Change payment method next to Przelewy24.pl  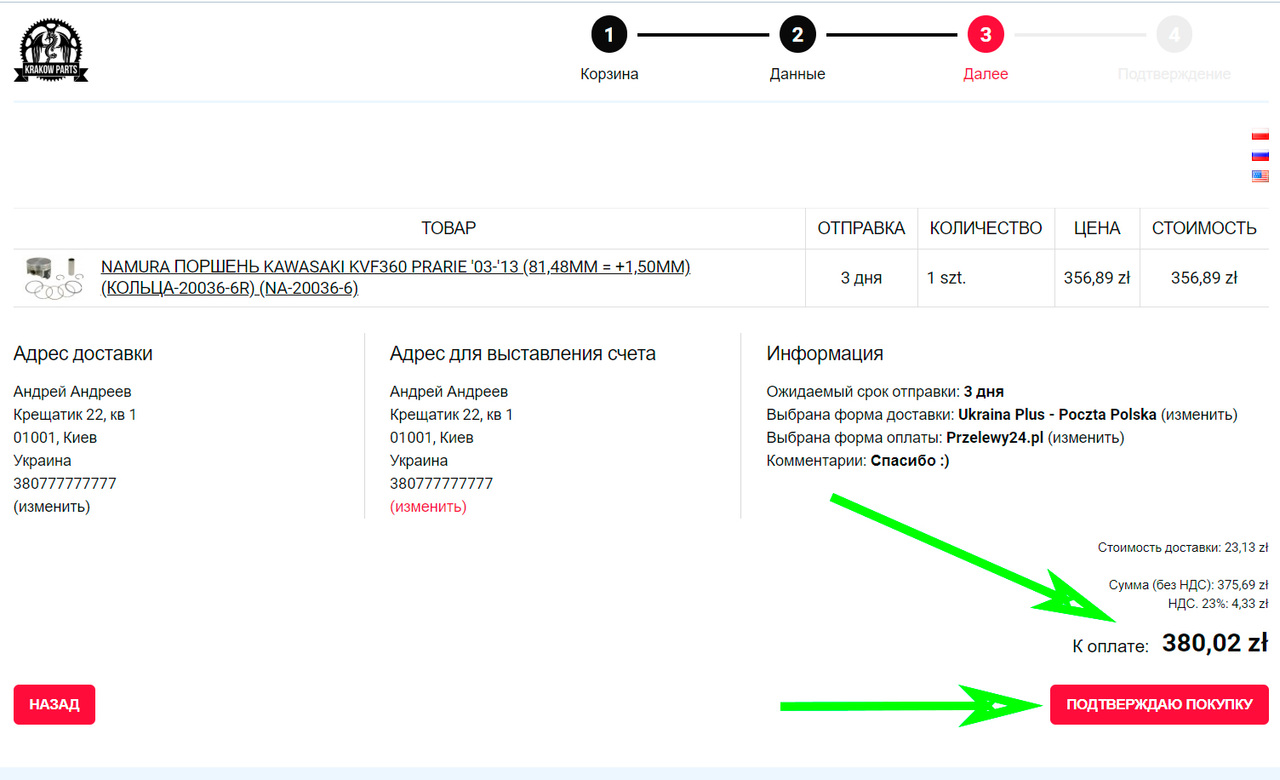(x=1086, y=438)
